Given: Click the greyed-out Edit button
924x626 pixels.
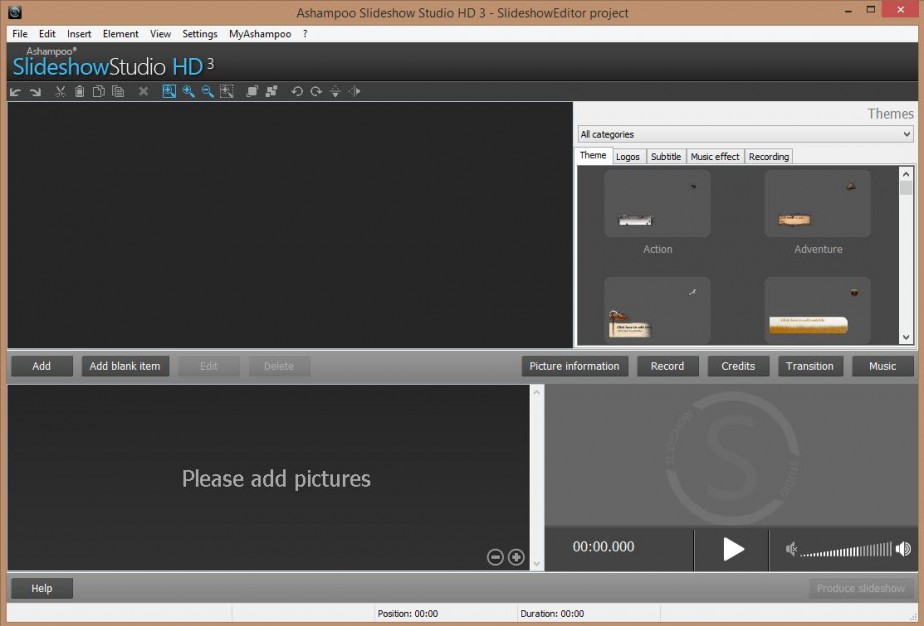Looking at the screenshot, I should tap(209, 366).
